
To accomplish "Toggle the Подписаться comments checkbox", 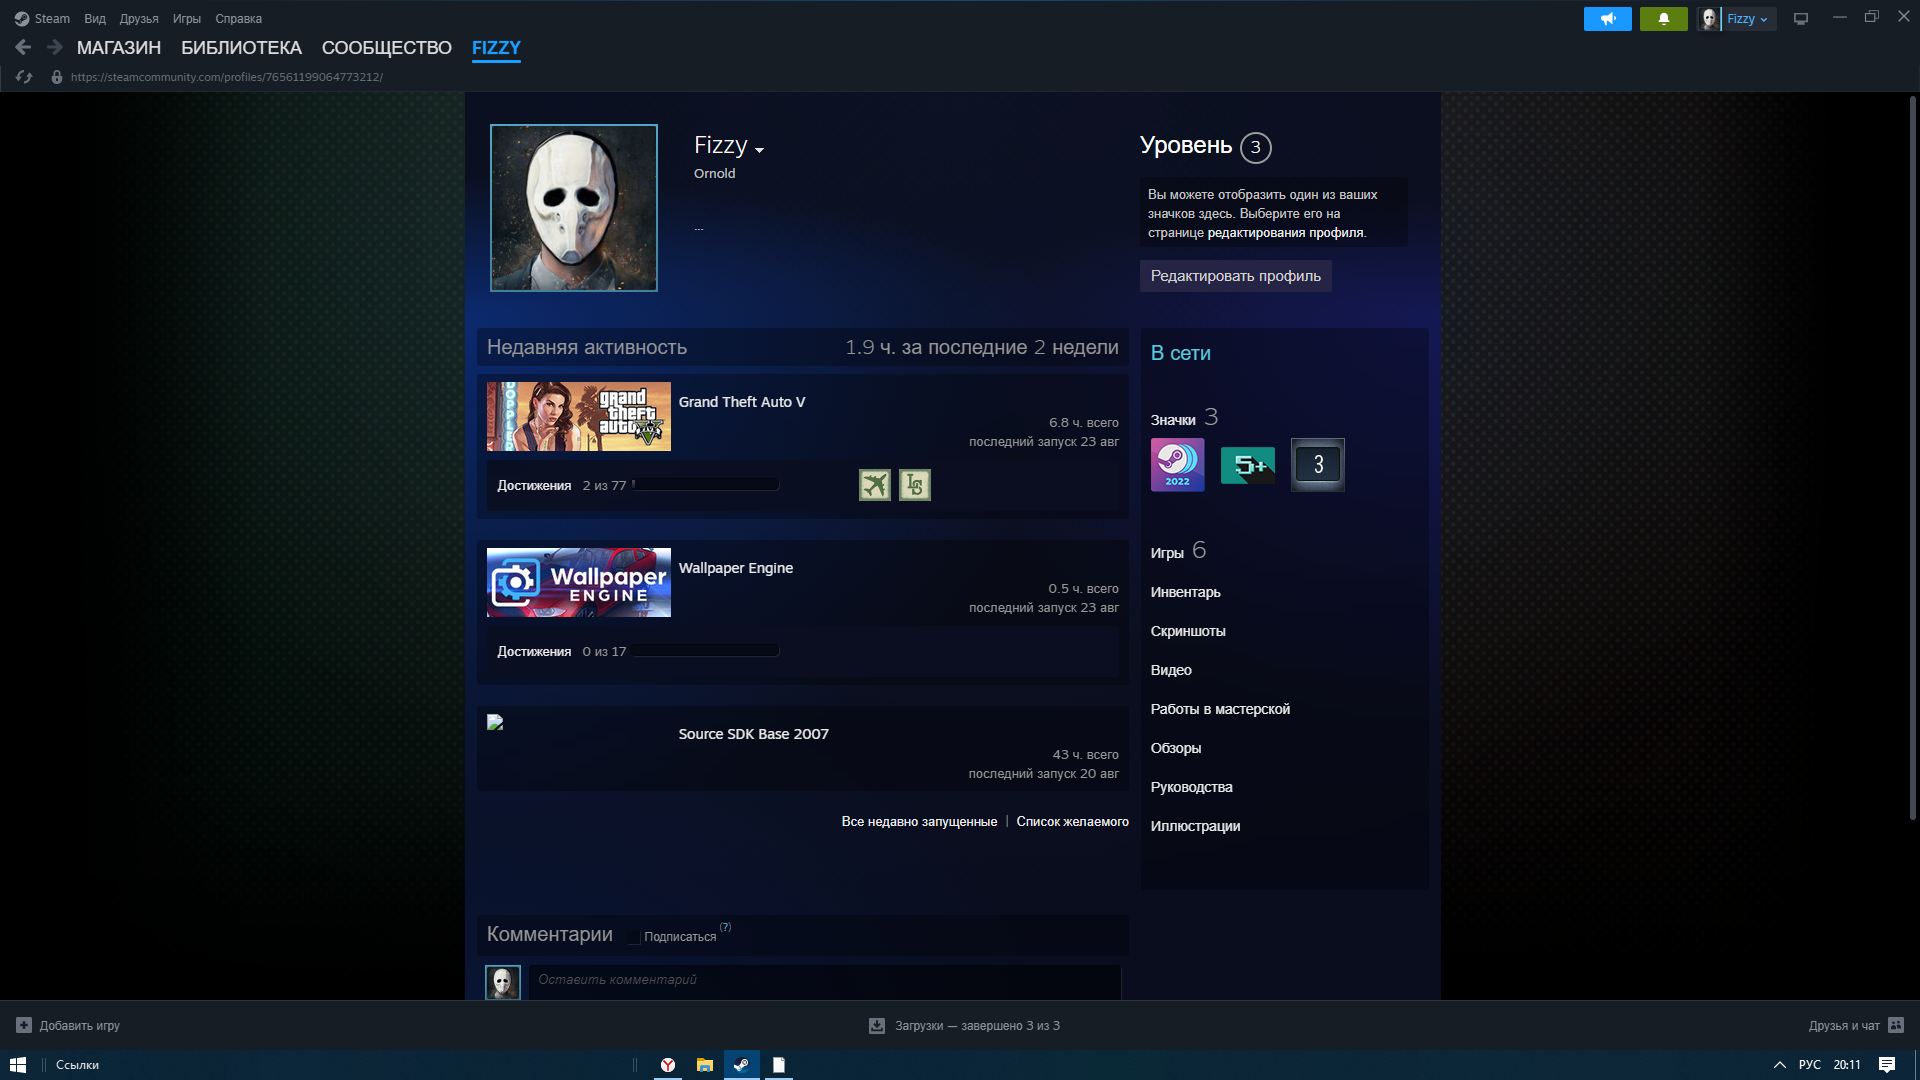I will pyautogui.click(x=633, y=937).
